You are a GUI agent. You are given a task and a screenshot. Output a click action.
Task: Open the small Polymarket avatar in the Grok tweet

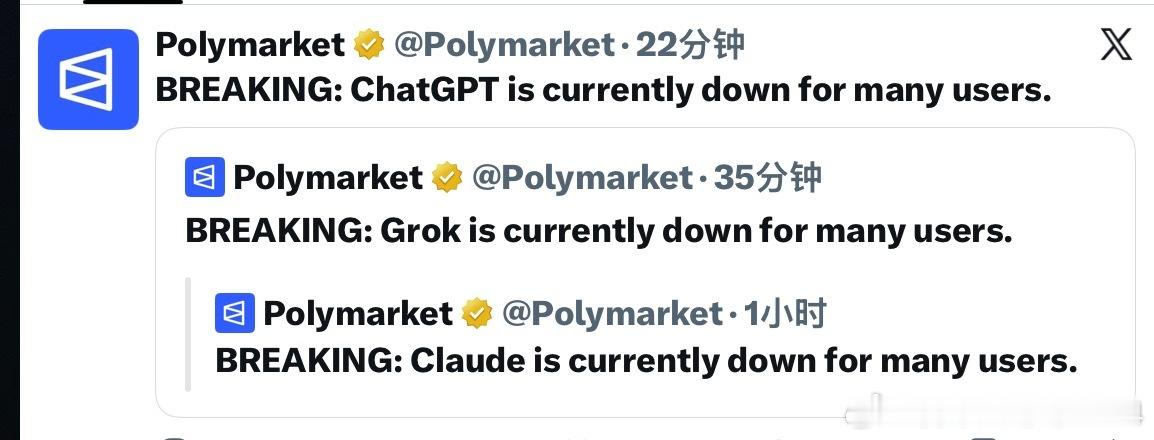point(205,178)
